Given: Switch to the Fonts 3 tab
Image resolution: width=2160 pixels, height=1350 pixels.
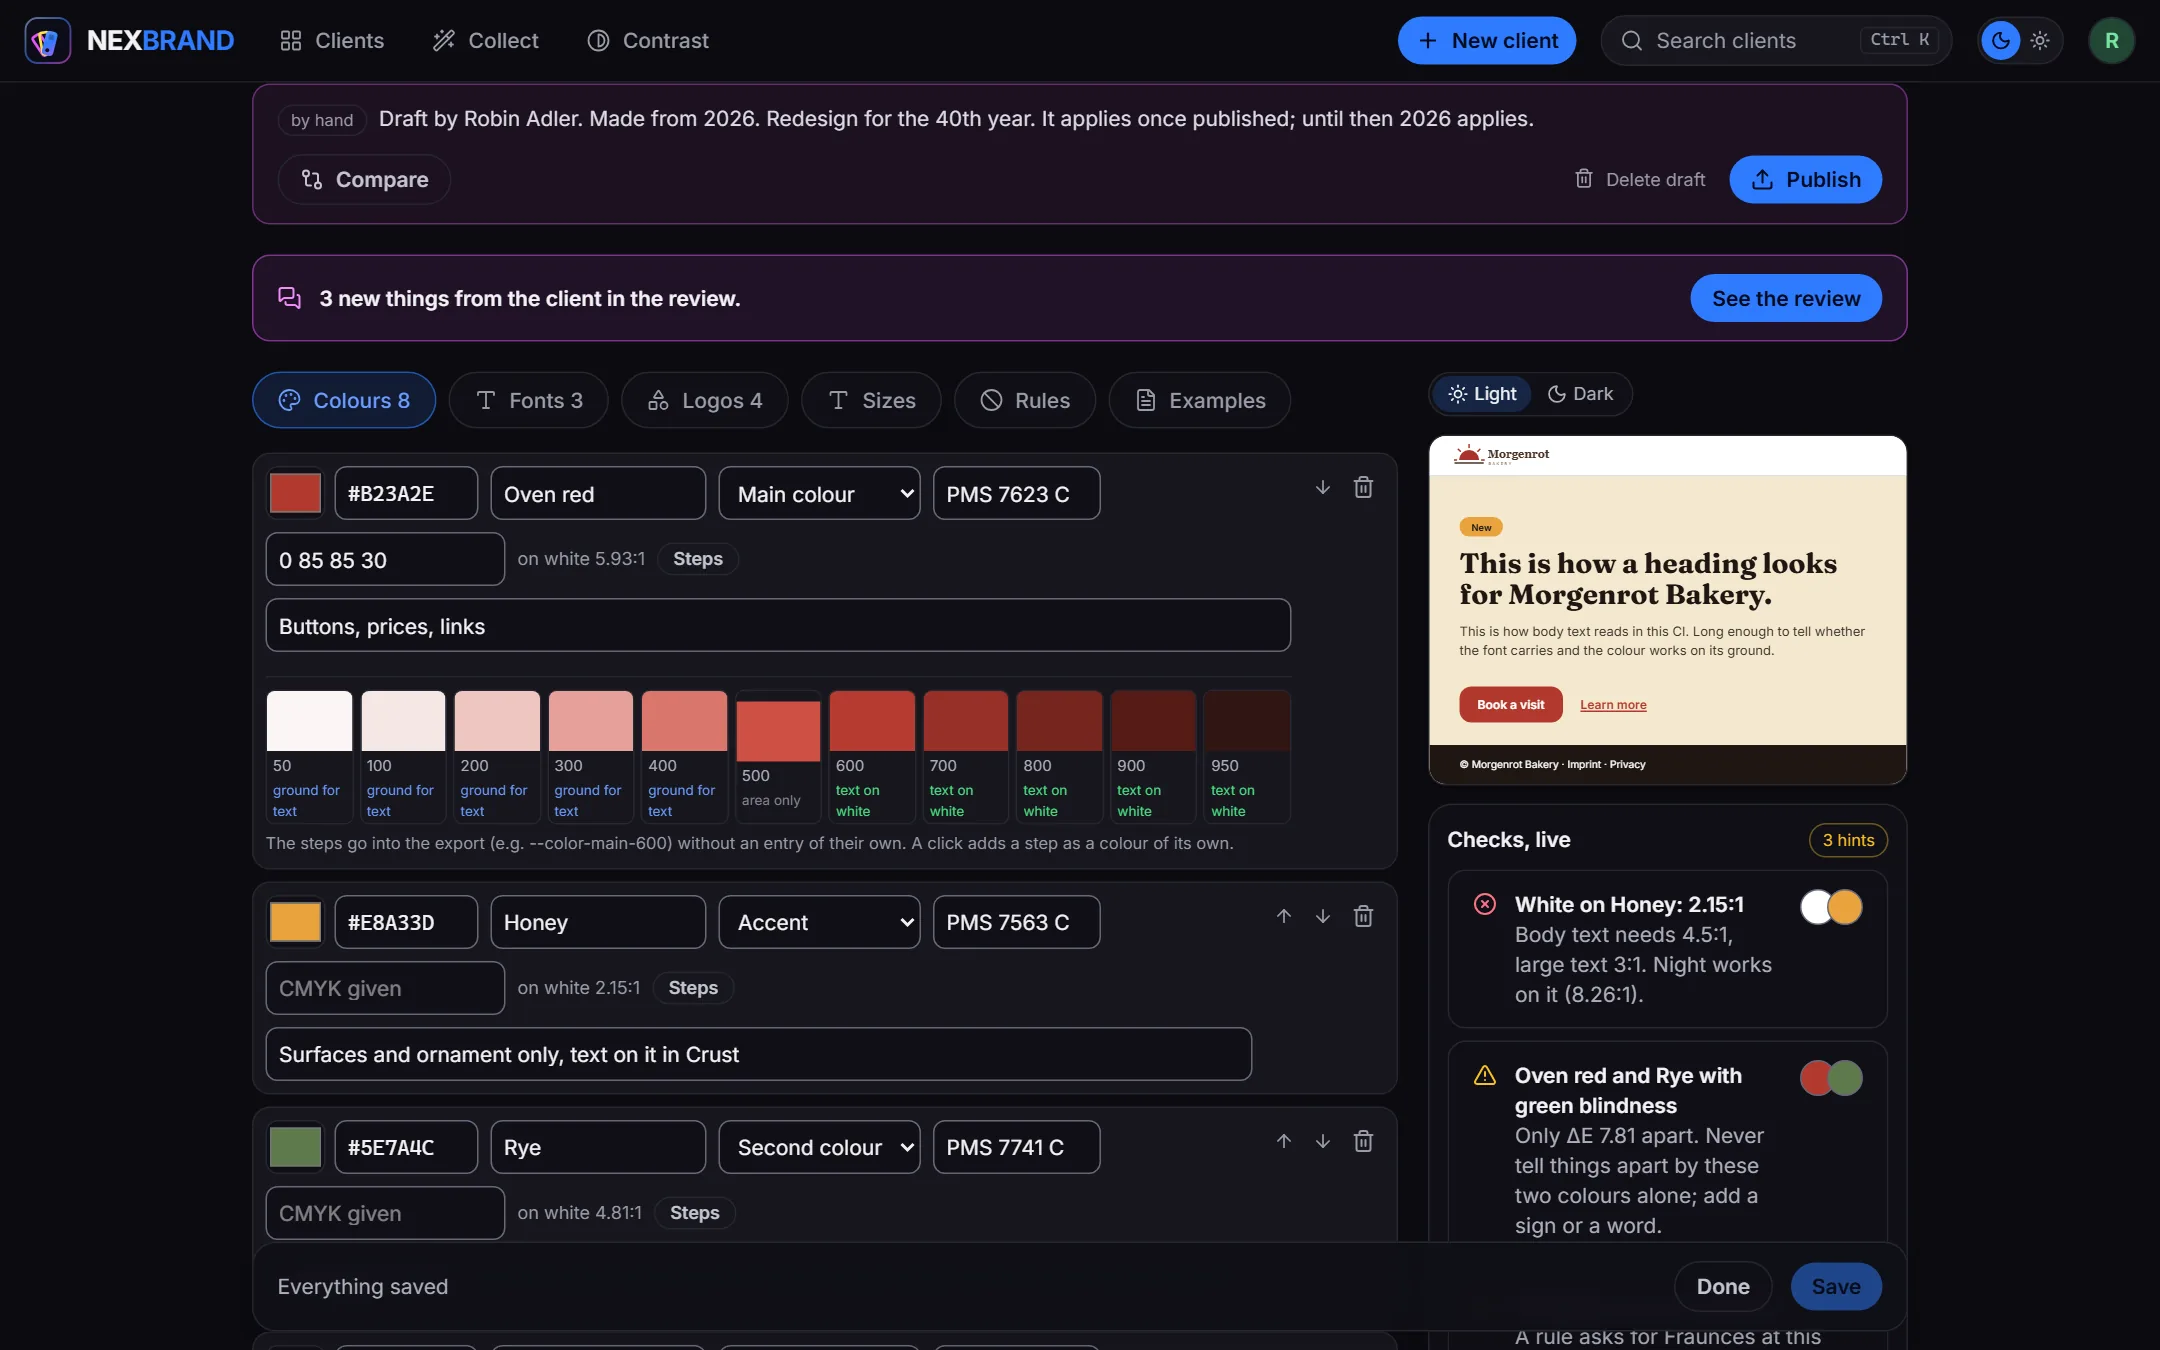Looking at the screenshot, I should (x=528, y=401).
